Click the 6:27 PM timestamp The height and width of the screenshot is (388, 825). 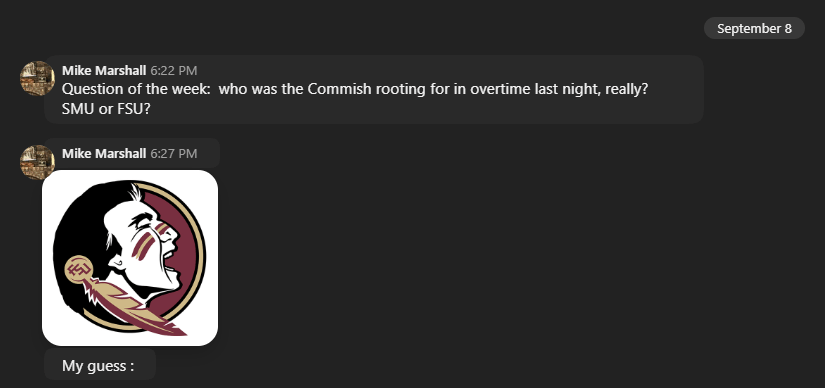coord(174,154)
